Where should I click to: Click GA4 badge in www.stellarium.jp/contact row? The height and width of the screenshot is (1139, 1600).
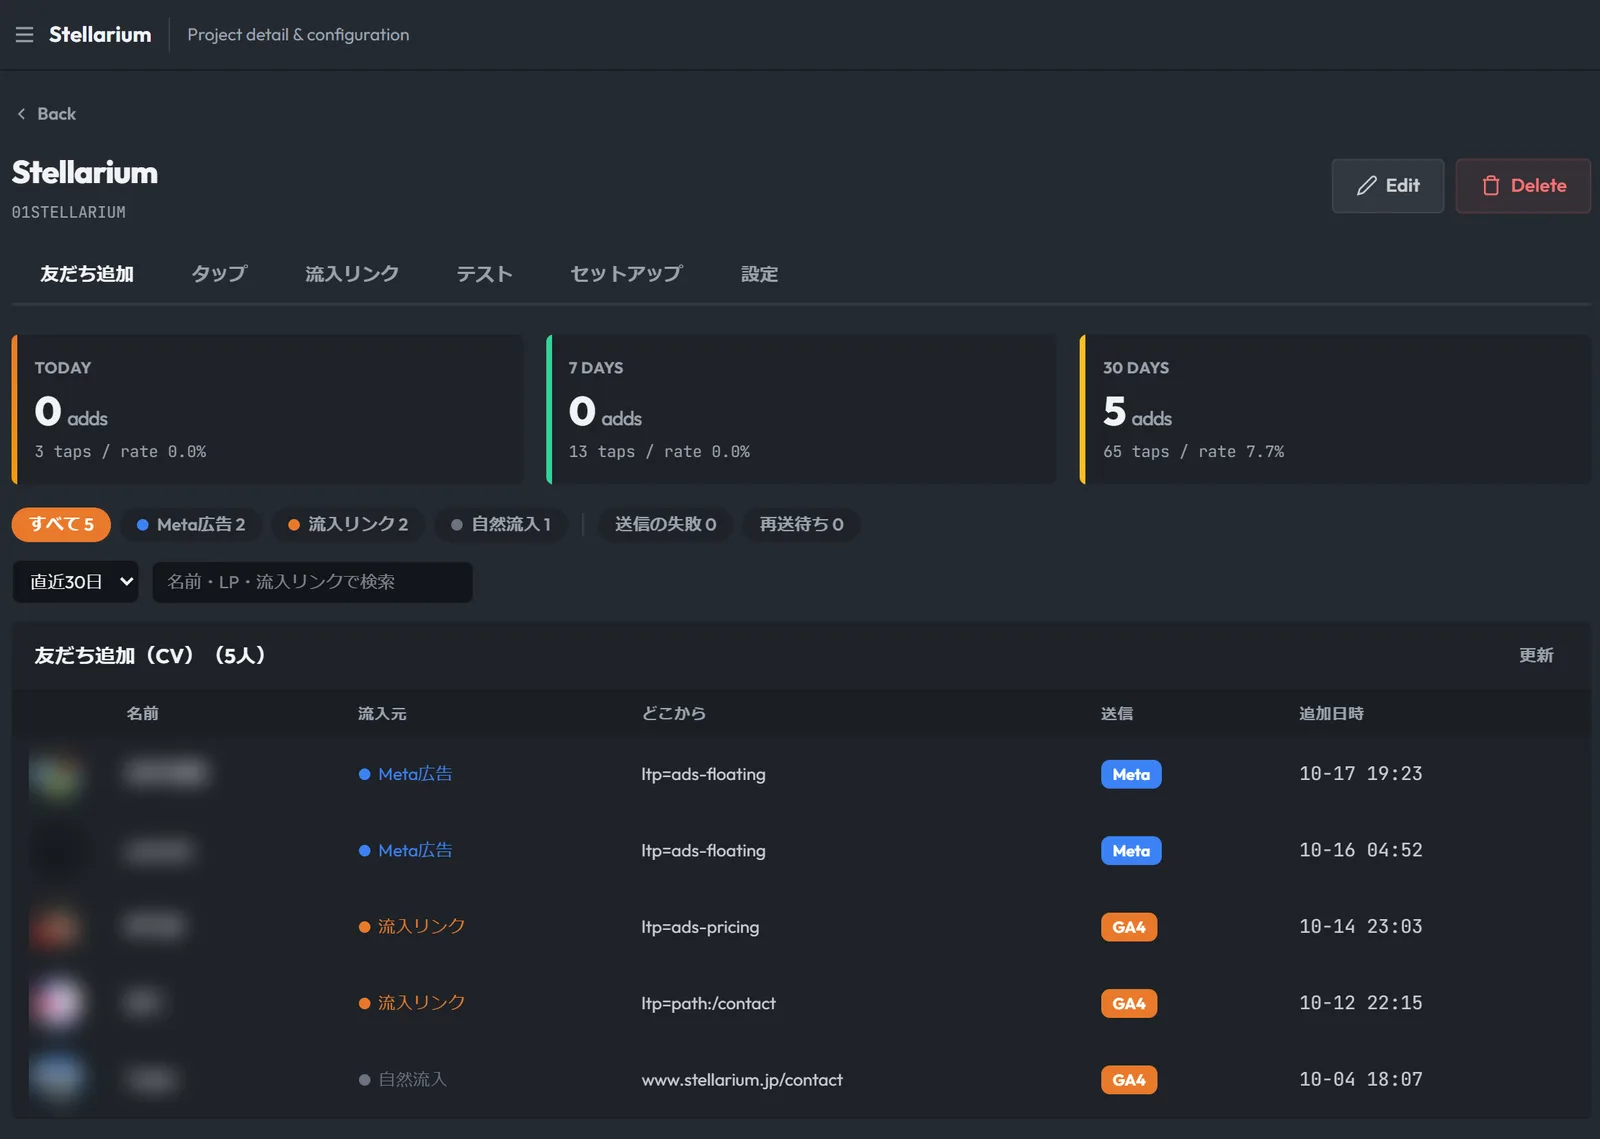click(1129, 1080)
